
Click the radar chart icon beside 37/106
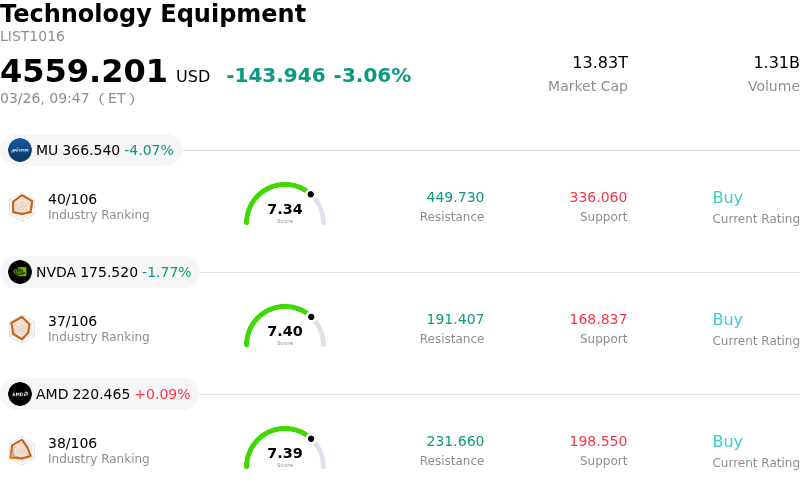click(x=21, y=328)
